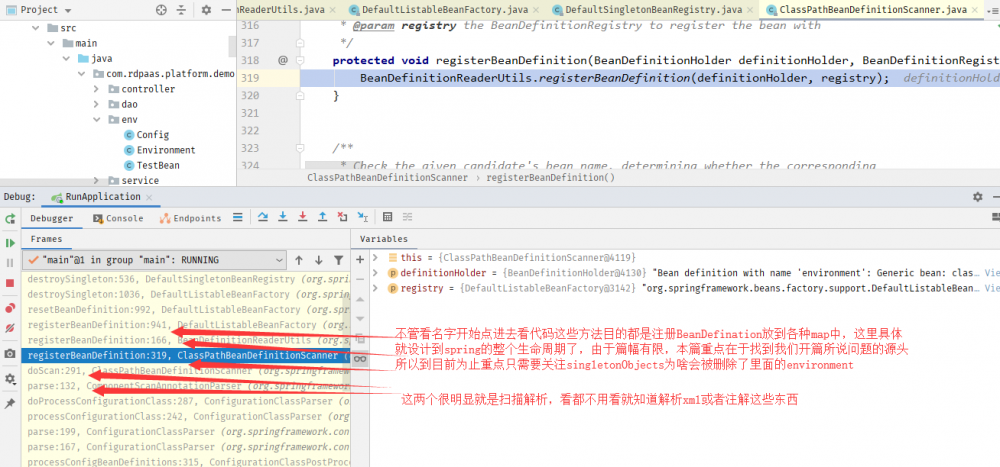The image size is (1000, 467).
Task: Open the TestBean class
Action: (x=152, y=165)
